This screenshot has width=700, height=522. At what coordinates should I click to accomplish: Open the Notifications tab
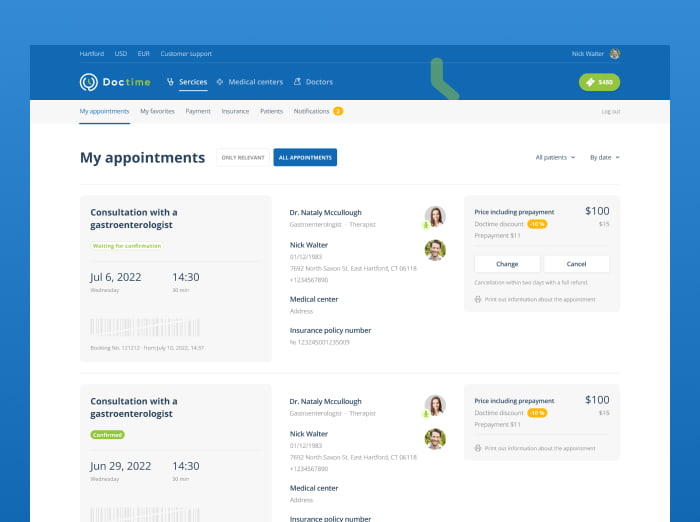[311, 111]
